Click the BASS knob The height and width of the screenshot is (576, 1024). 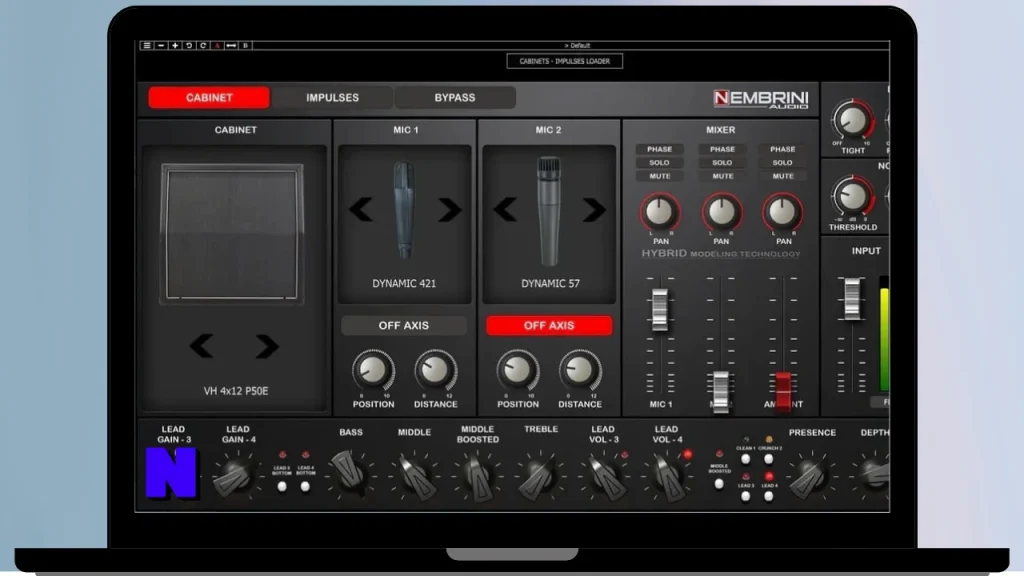coord(349,475)
